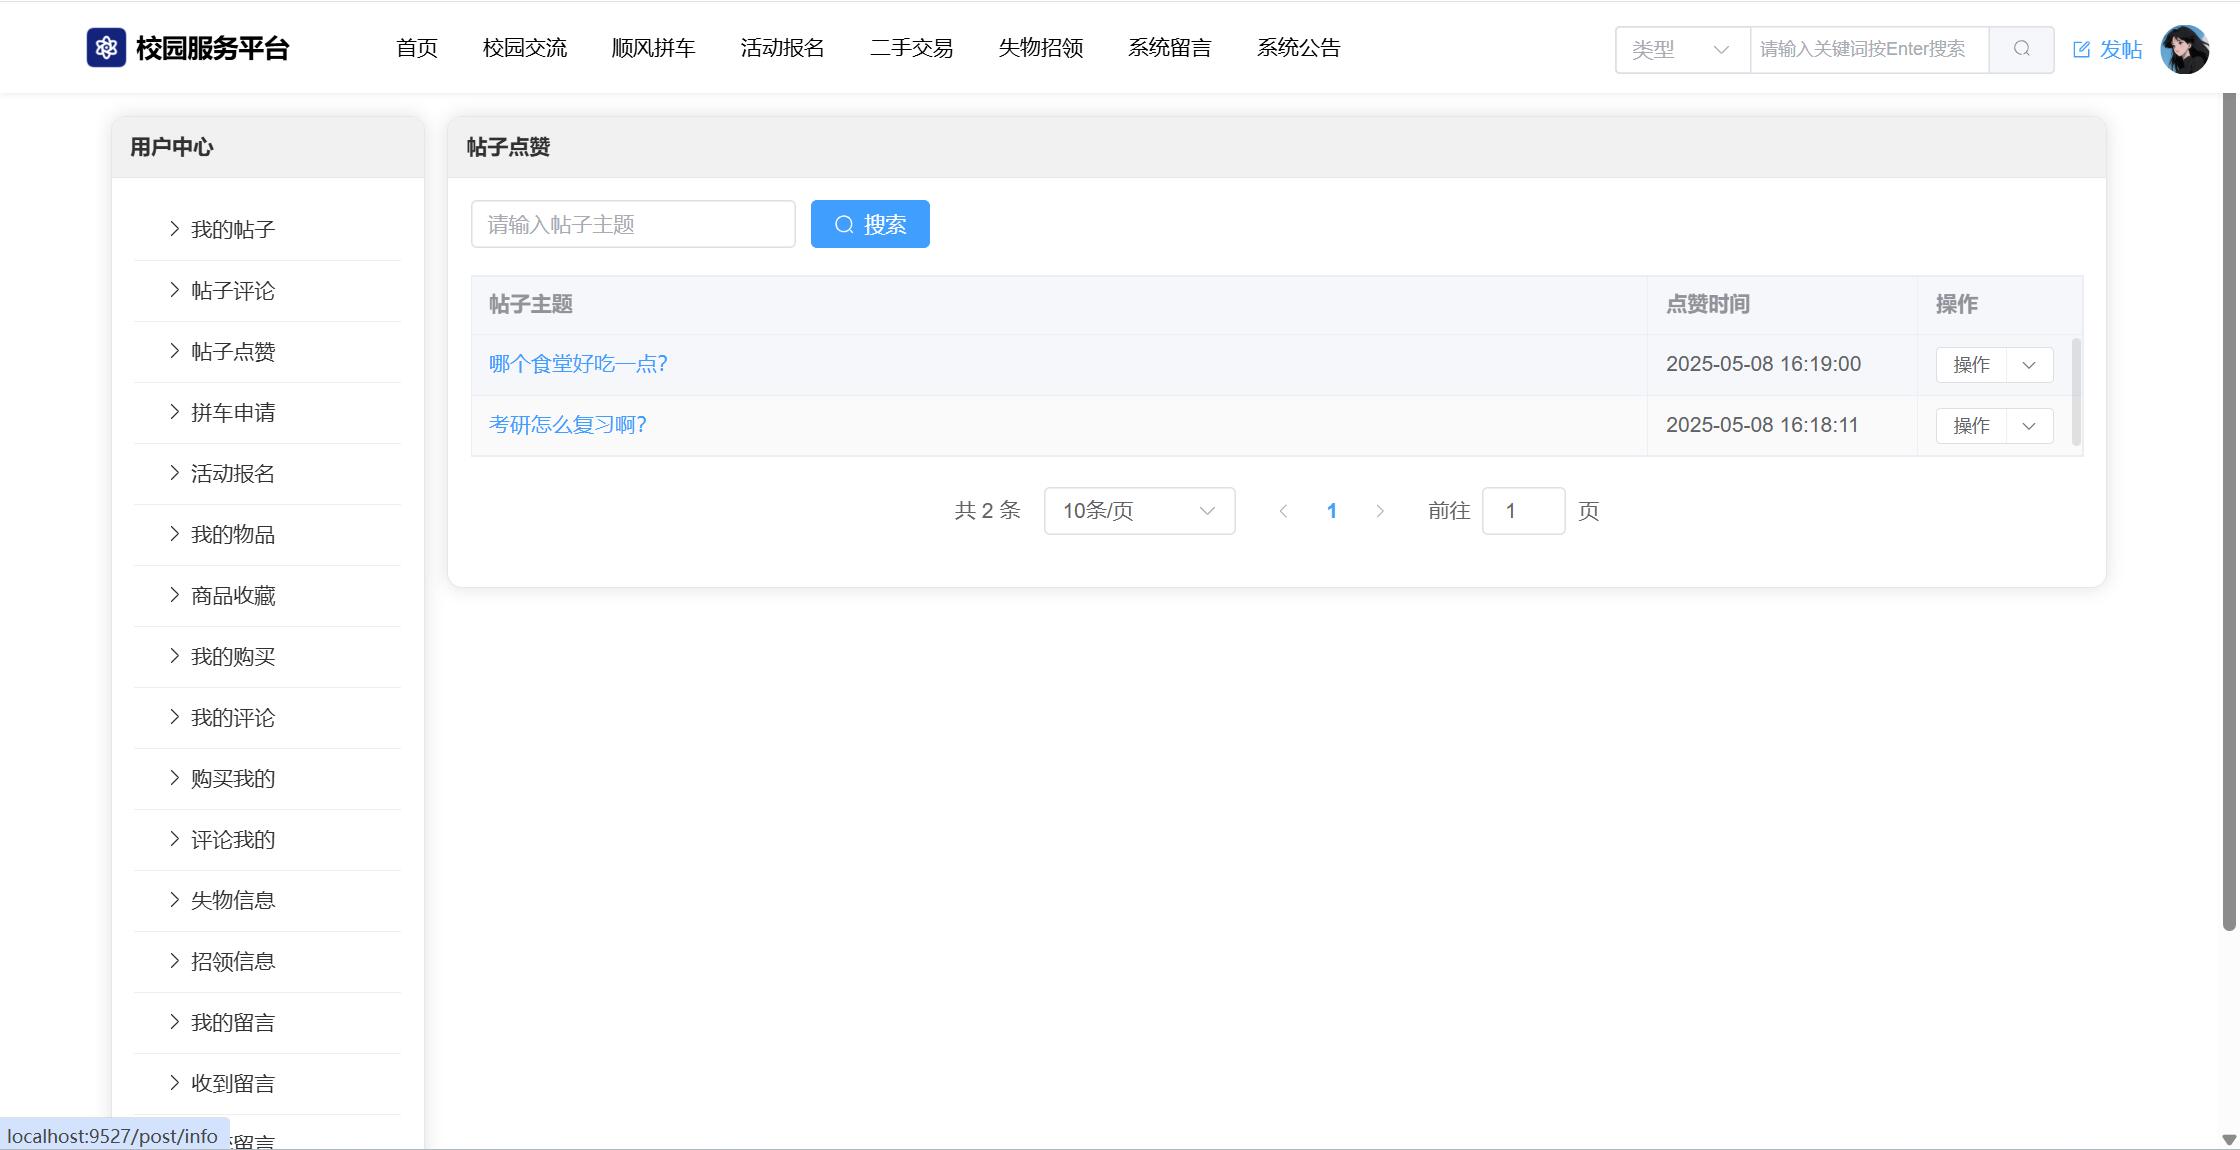The height and width of the screenshot is (1150, 2240).
Task: Click the blue 搜索 button
Action: coord(870,224)
